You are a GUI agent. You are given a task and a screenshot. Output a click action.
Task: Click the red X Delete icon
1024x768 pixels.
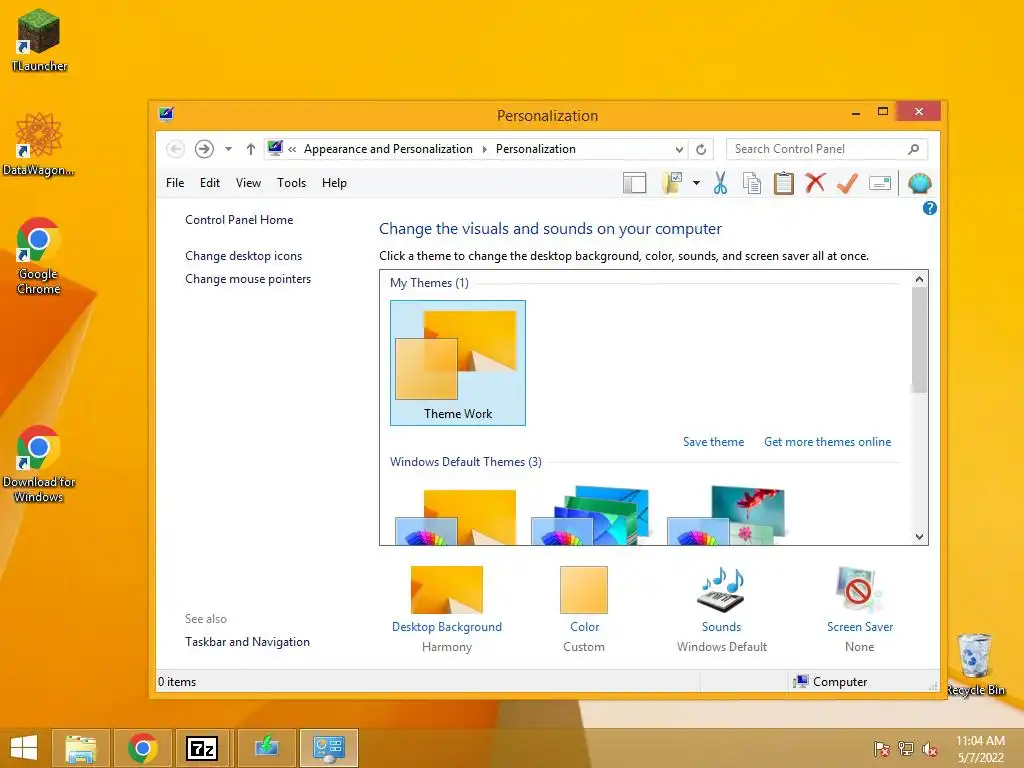tap(815, 183)
